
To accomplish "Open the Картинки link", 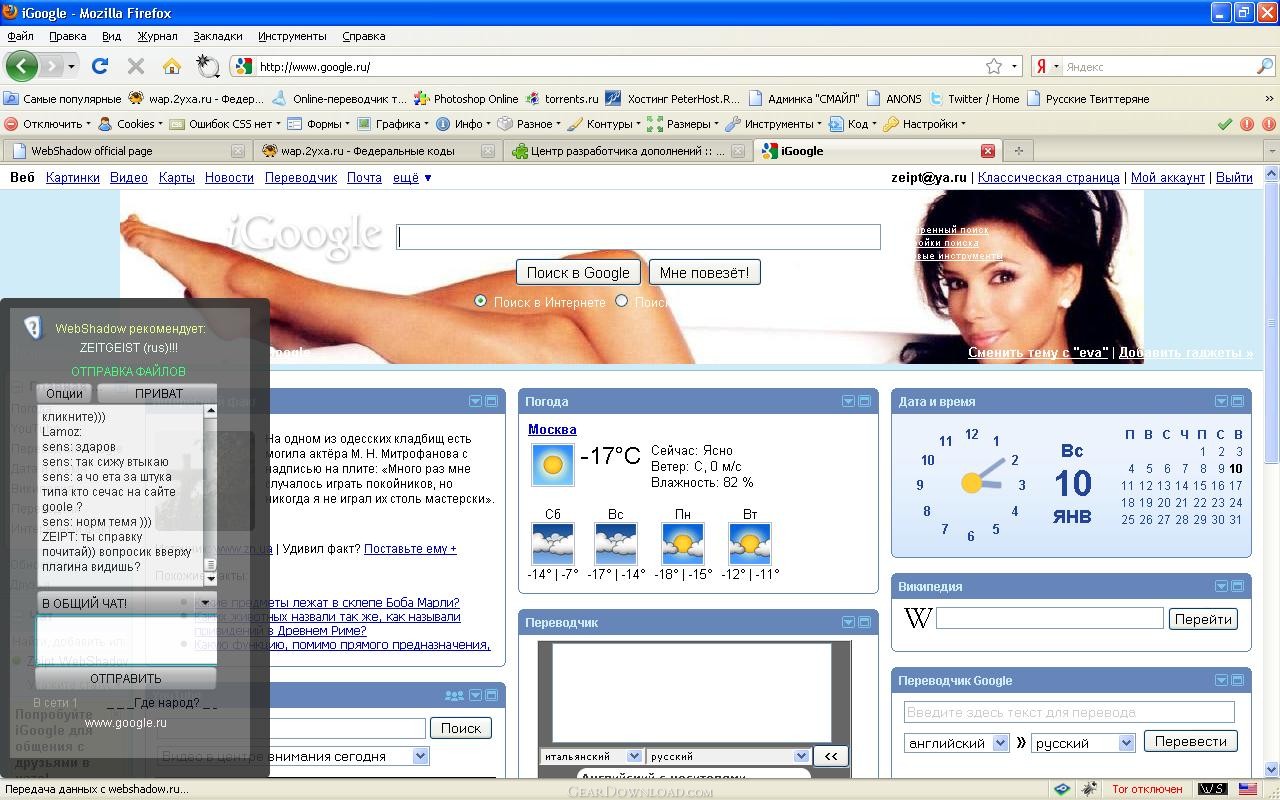I will [73, 177].
